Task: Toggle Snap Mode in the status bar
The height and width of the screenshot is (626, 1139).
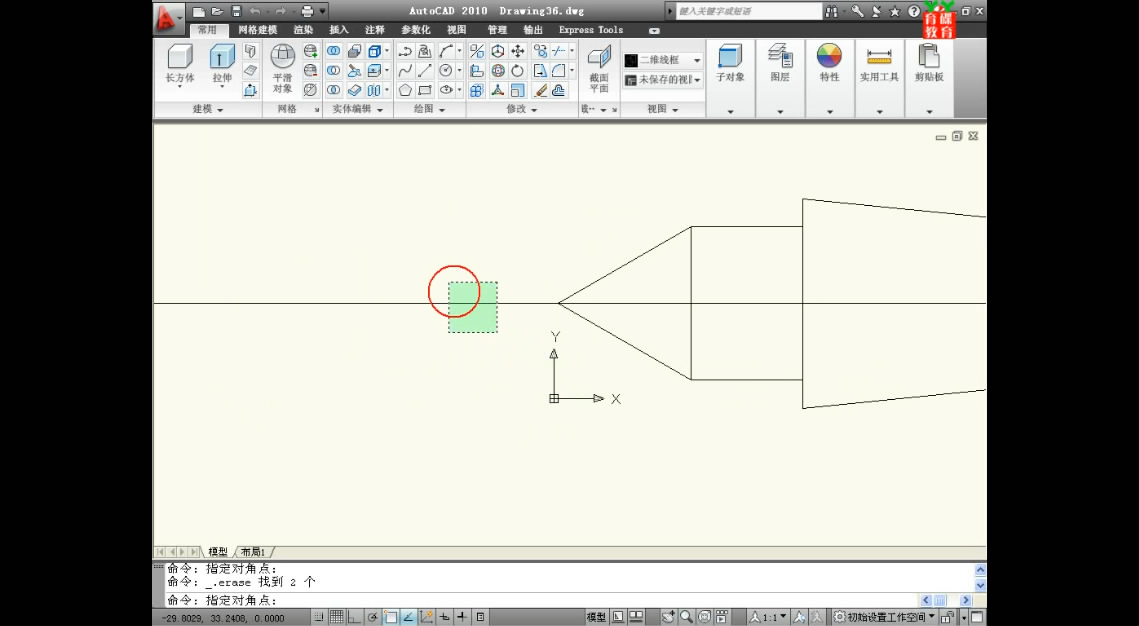Action: point(320,617)
